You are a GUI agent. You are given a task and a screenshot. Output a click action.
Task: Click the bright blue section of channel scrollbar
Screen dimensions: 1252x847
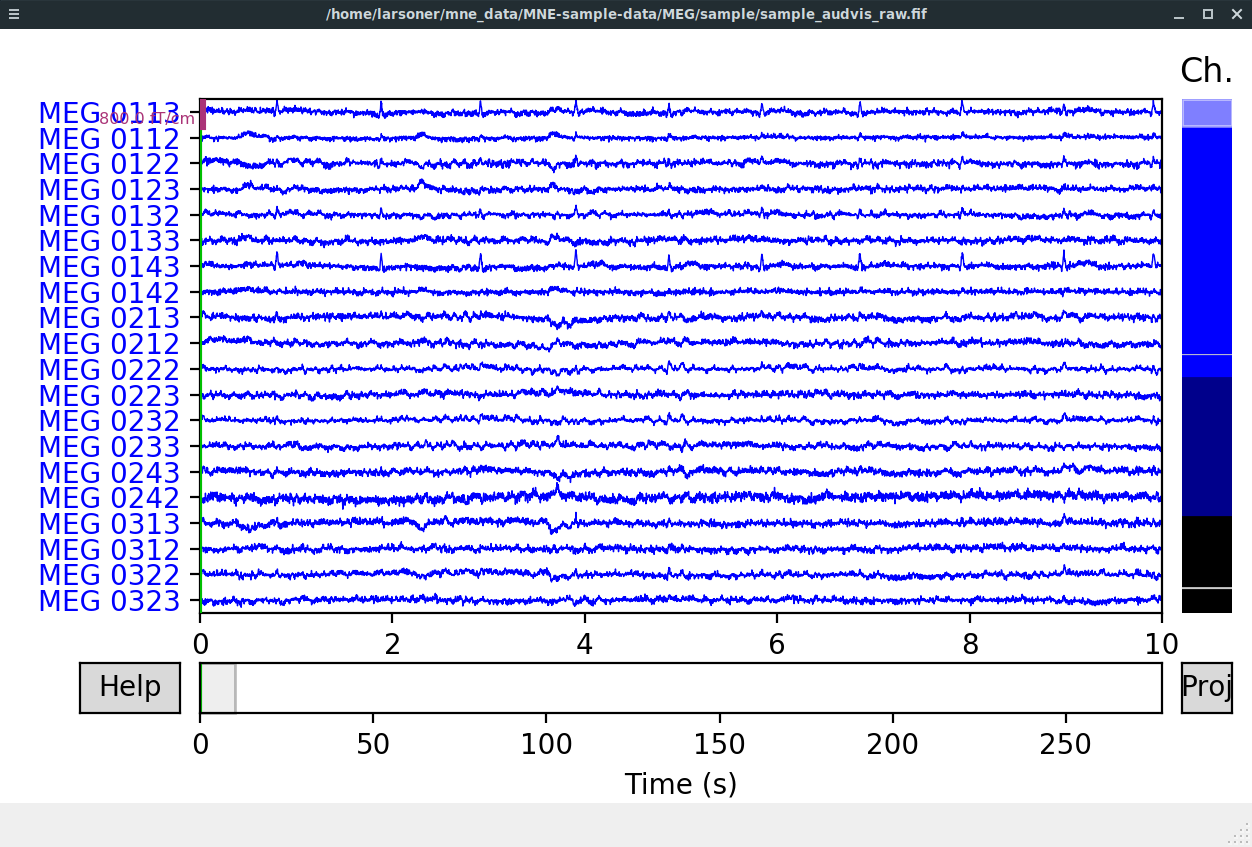click(1207, 252)
